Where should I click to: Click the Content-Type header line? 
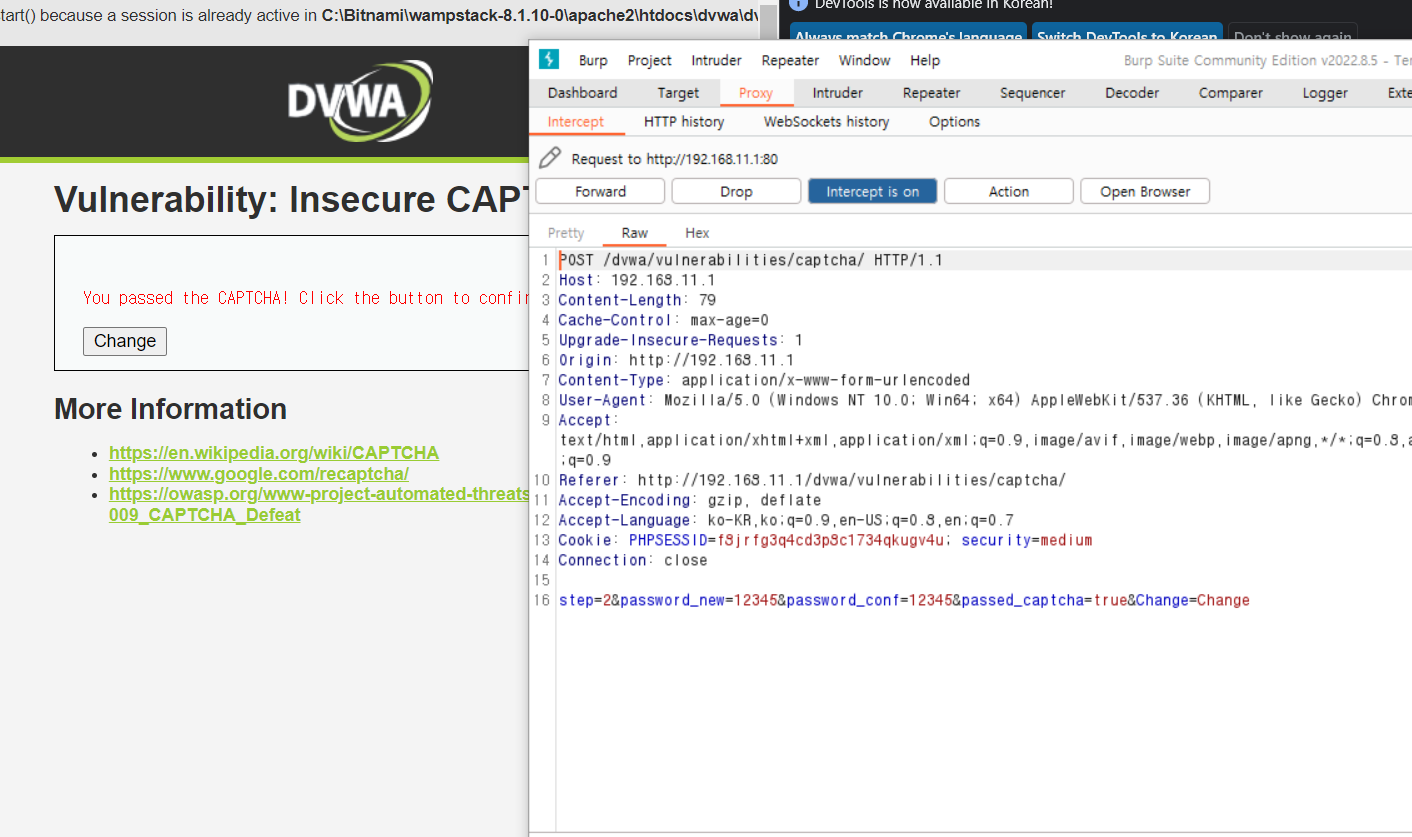[x=764, y=380]
